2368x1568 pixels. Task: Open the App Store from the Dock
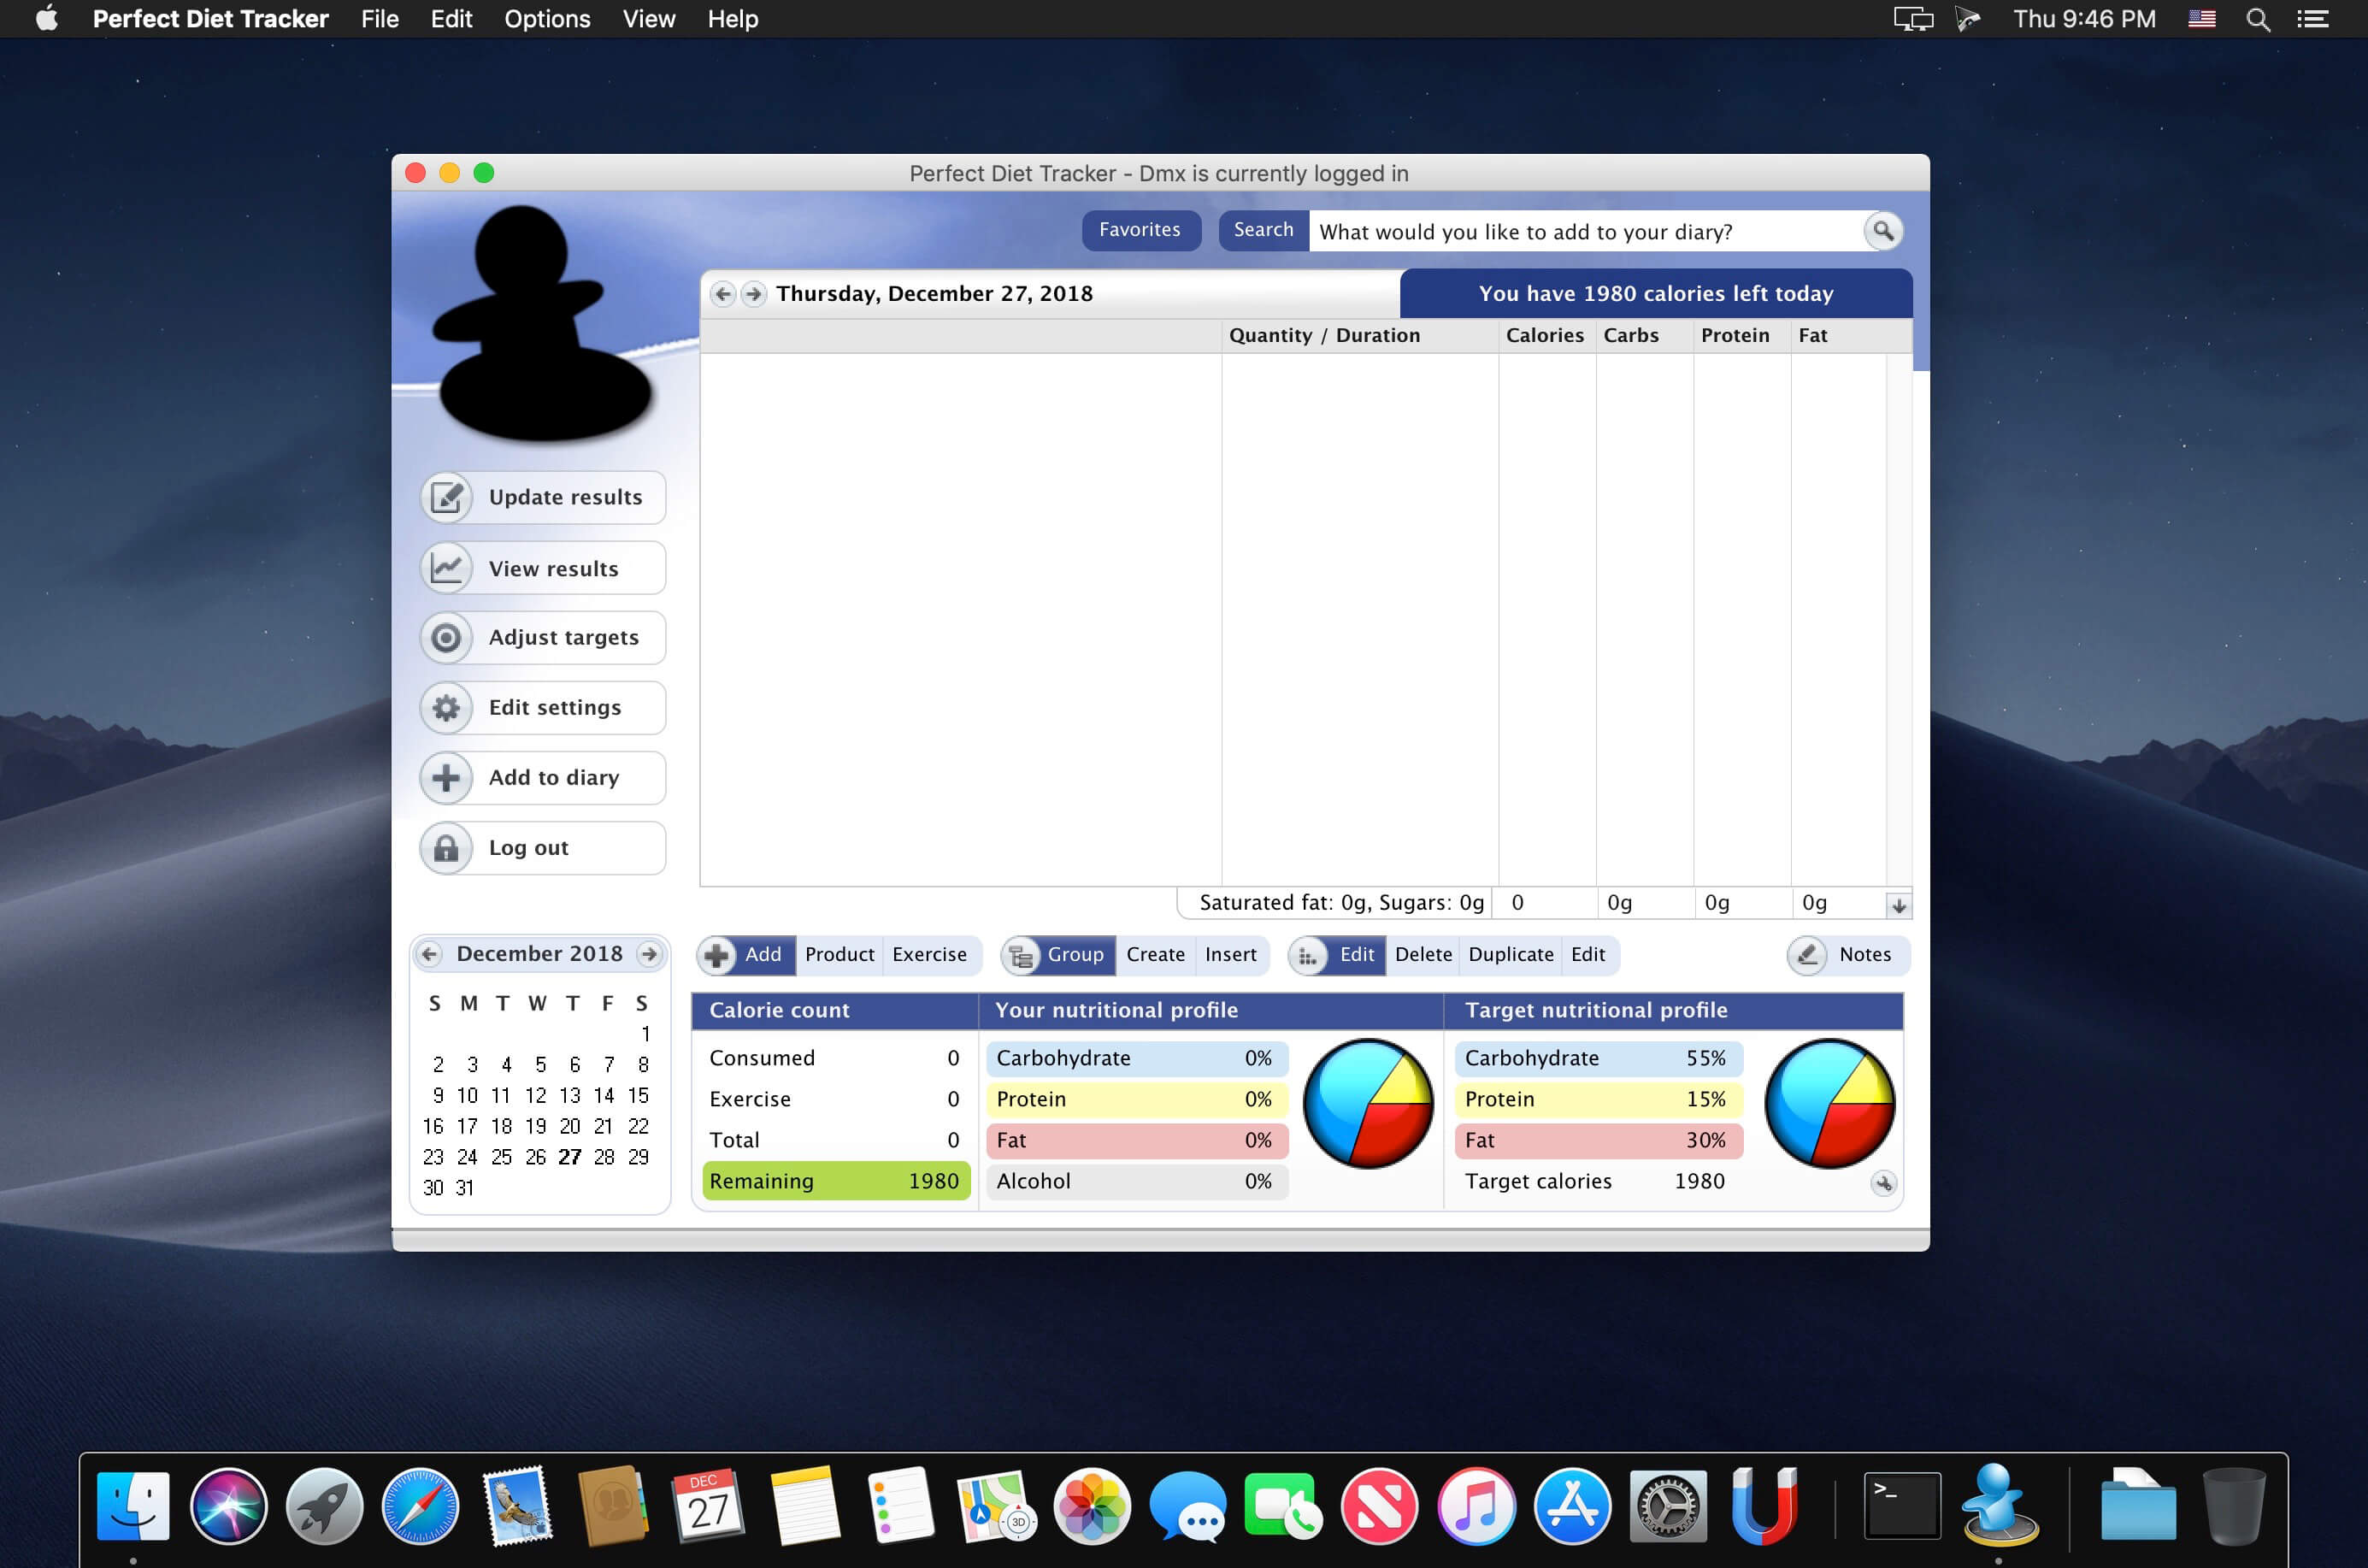click(1572, 1506)
